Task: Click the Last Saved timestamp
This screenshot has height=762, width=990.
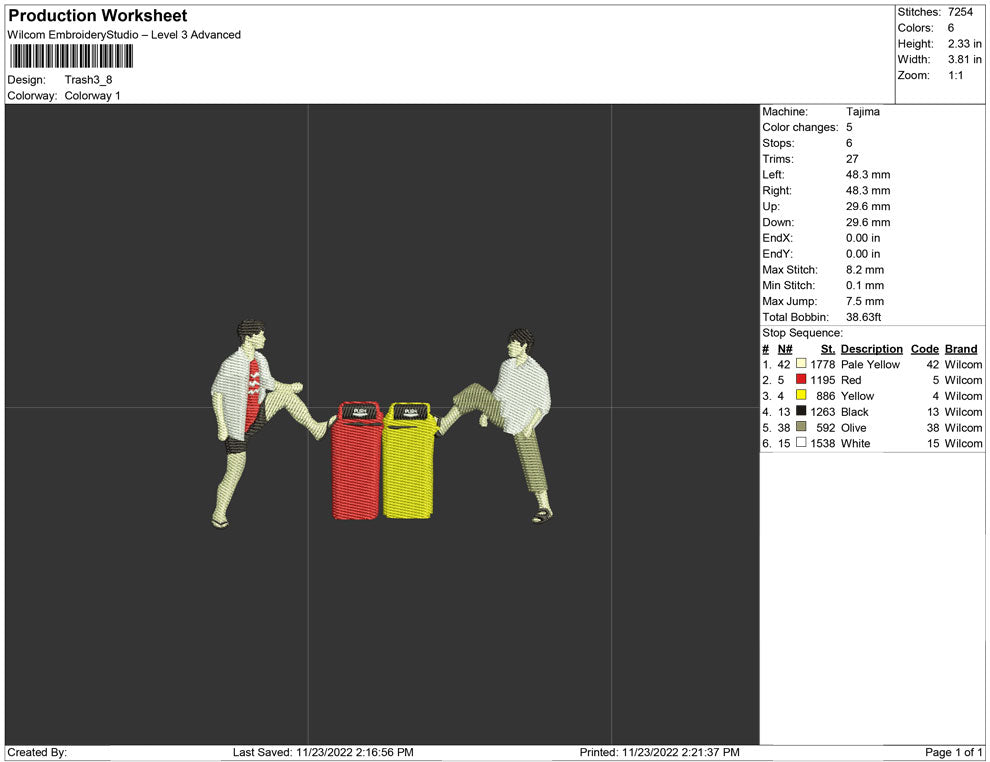Action: coord(323,752)
